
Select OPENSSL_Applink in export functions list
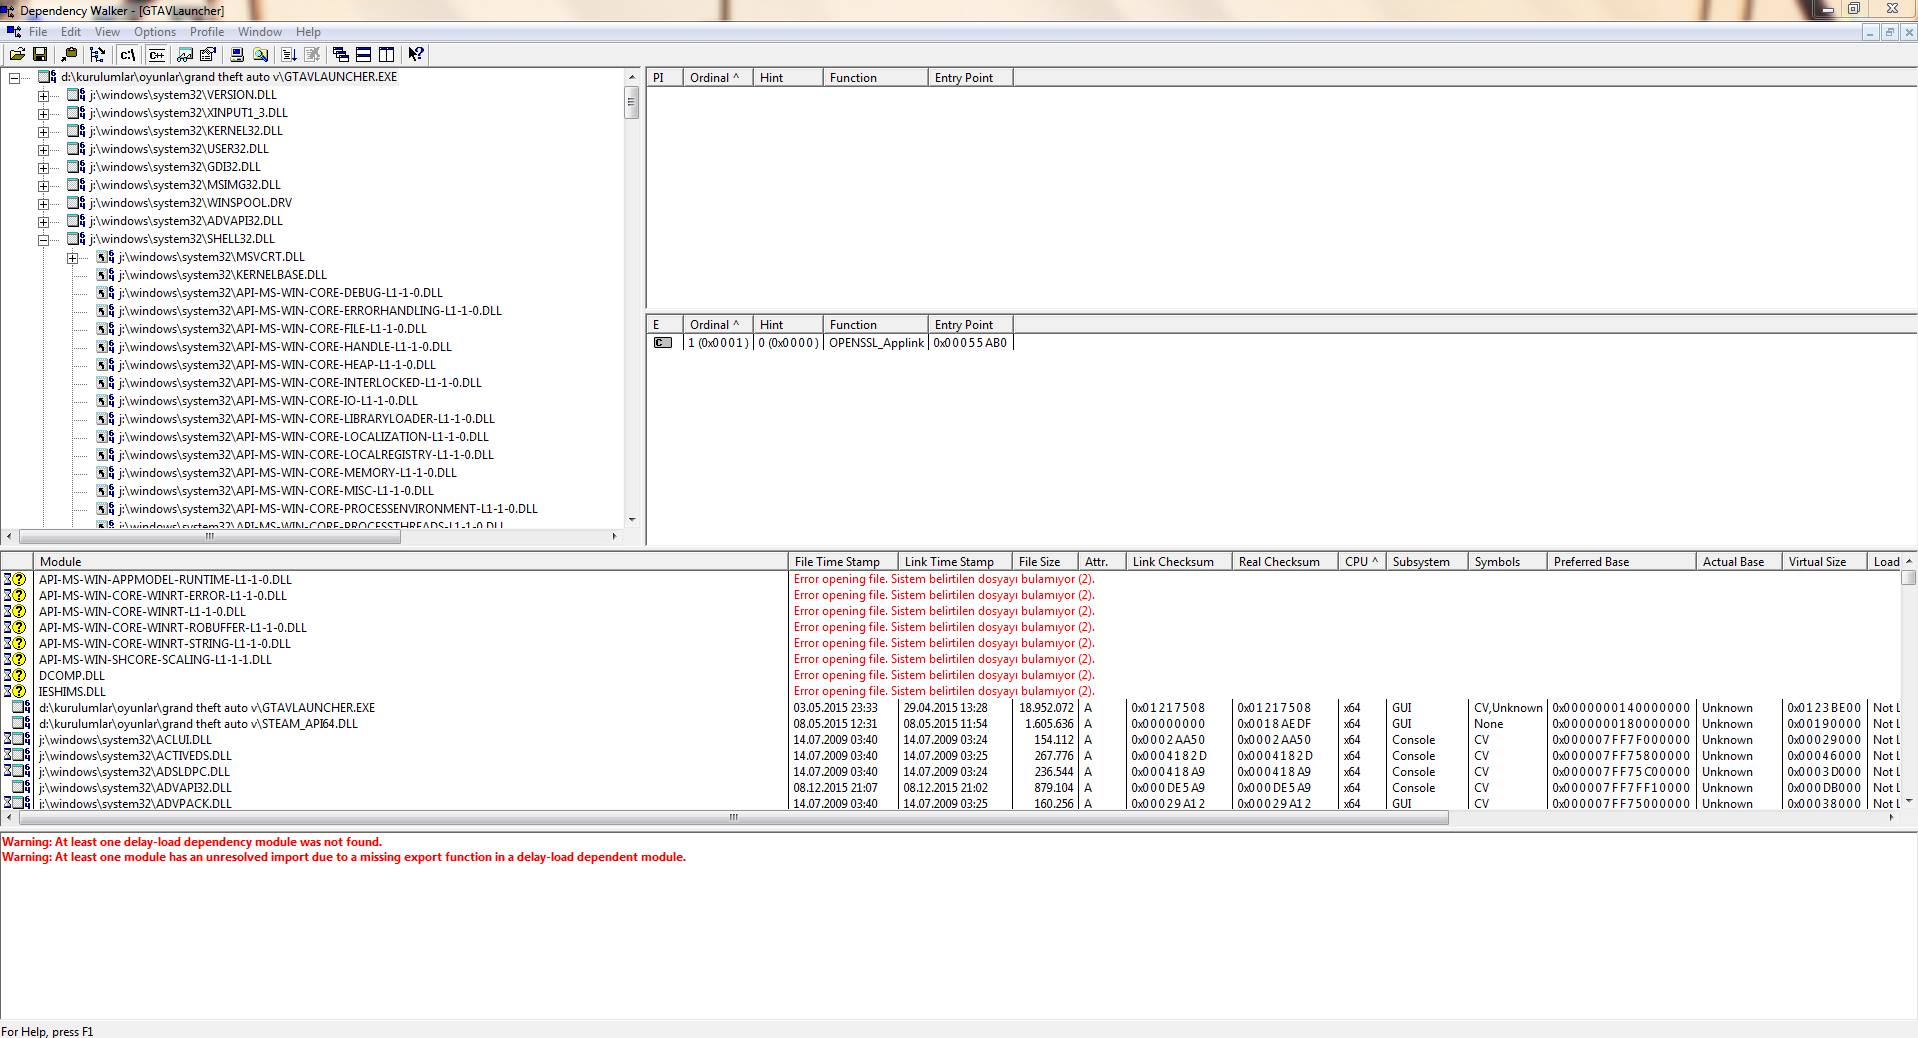tap(877, 343)
